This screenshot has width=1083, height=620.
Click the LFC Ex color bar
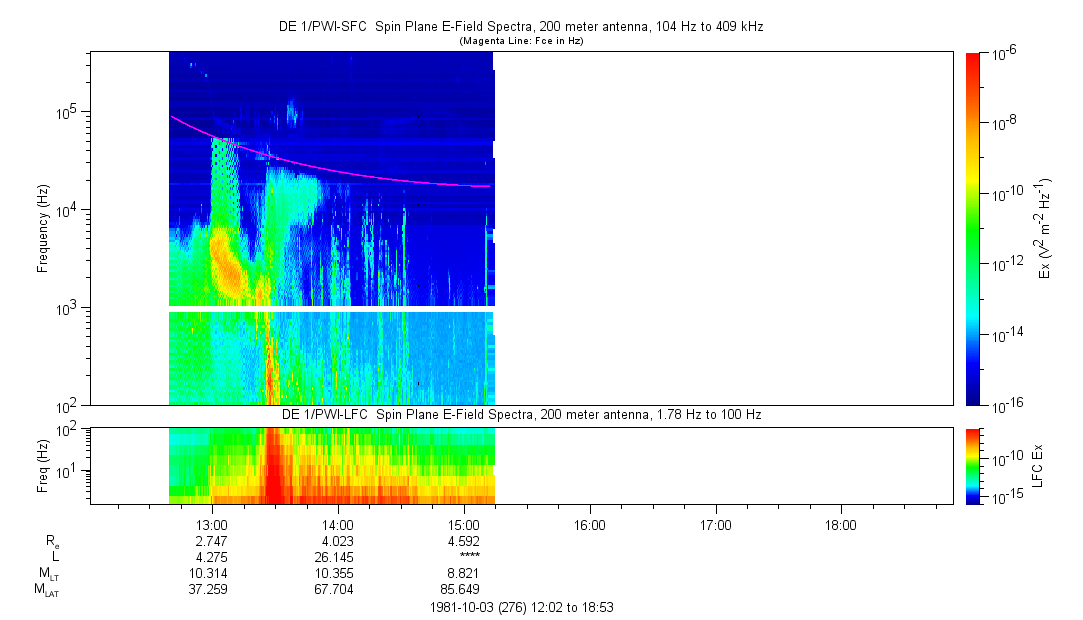coord(974,465)
